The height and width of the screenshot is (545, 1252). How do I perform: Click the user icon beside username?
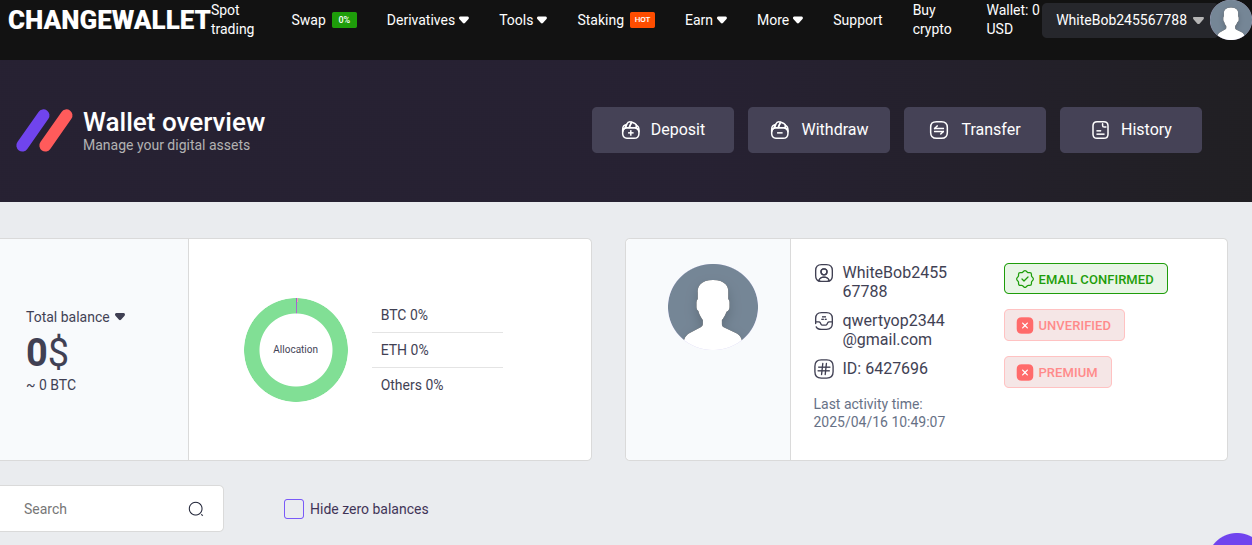824,272
